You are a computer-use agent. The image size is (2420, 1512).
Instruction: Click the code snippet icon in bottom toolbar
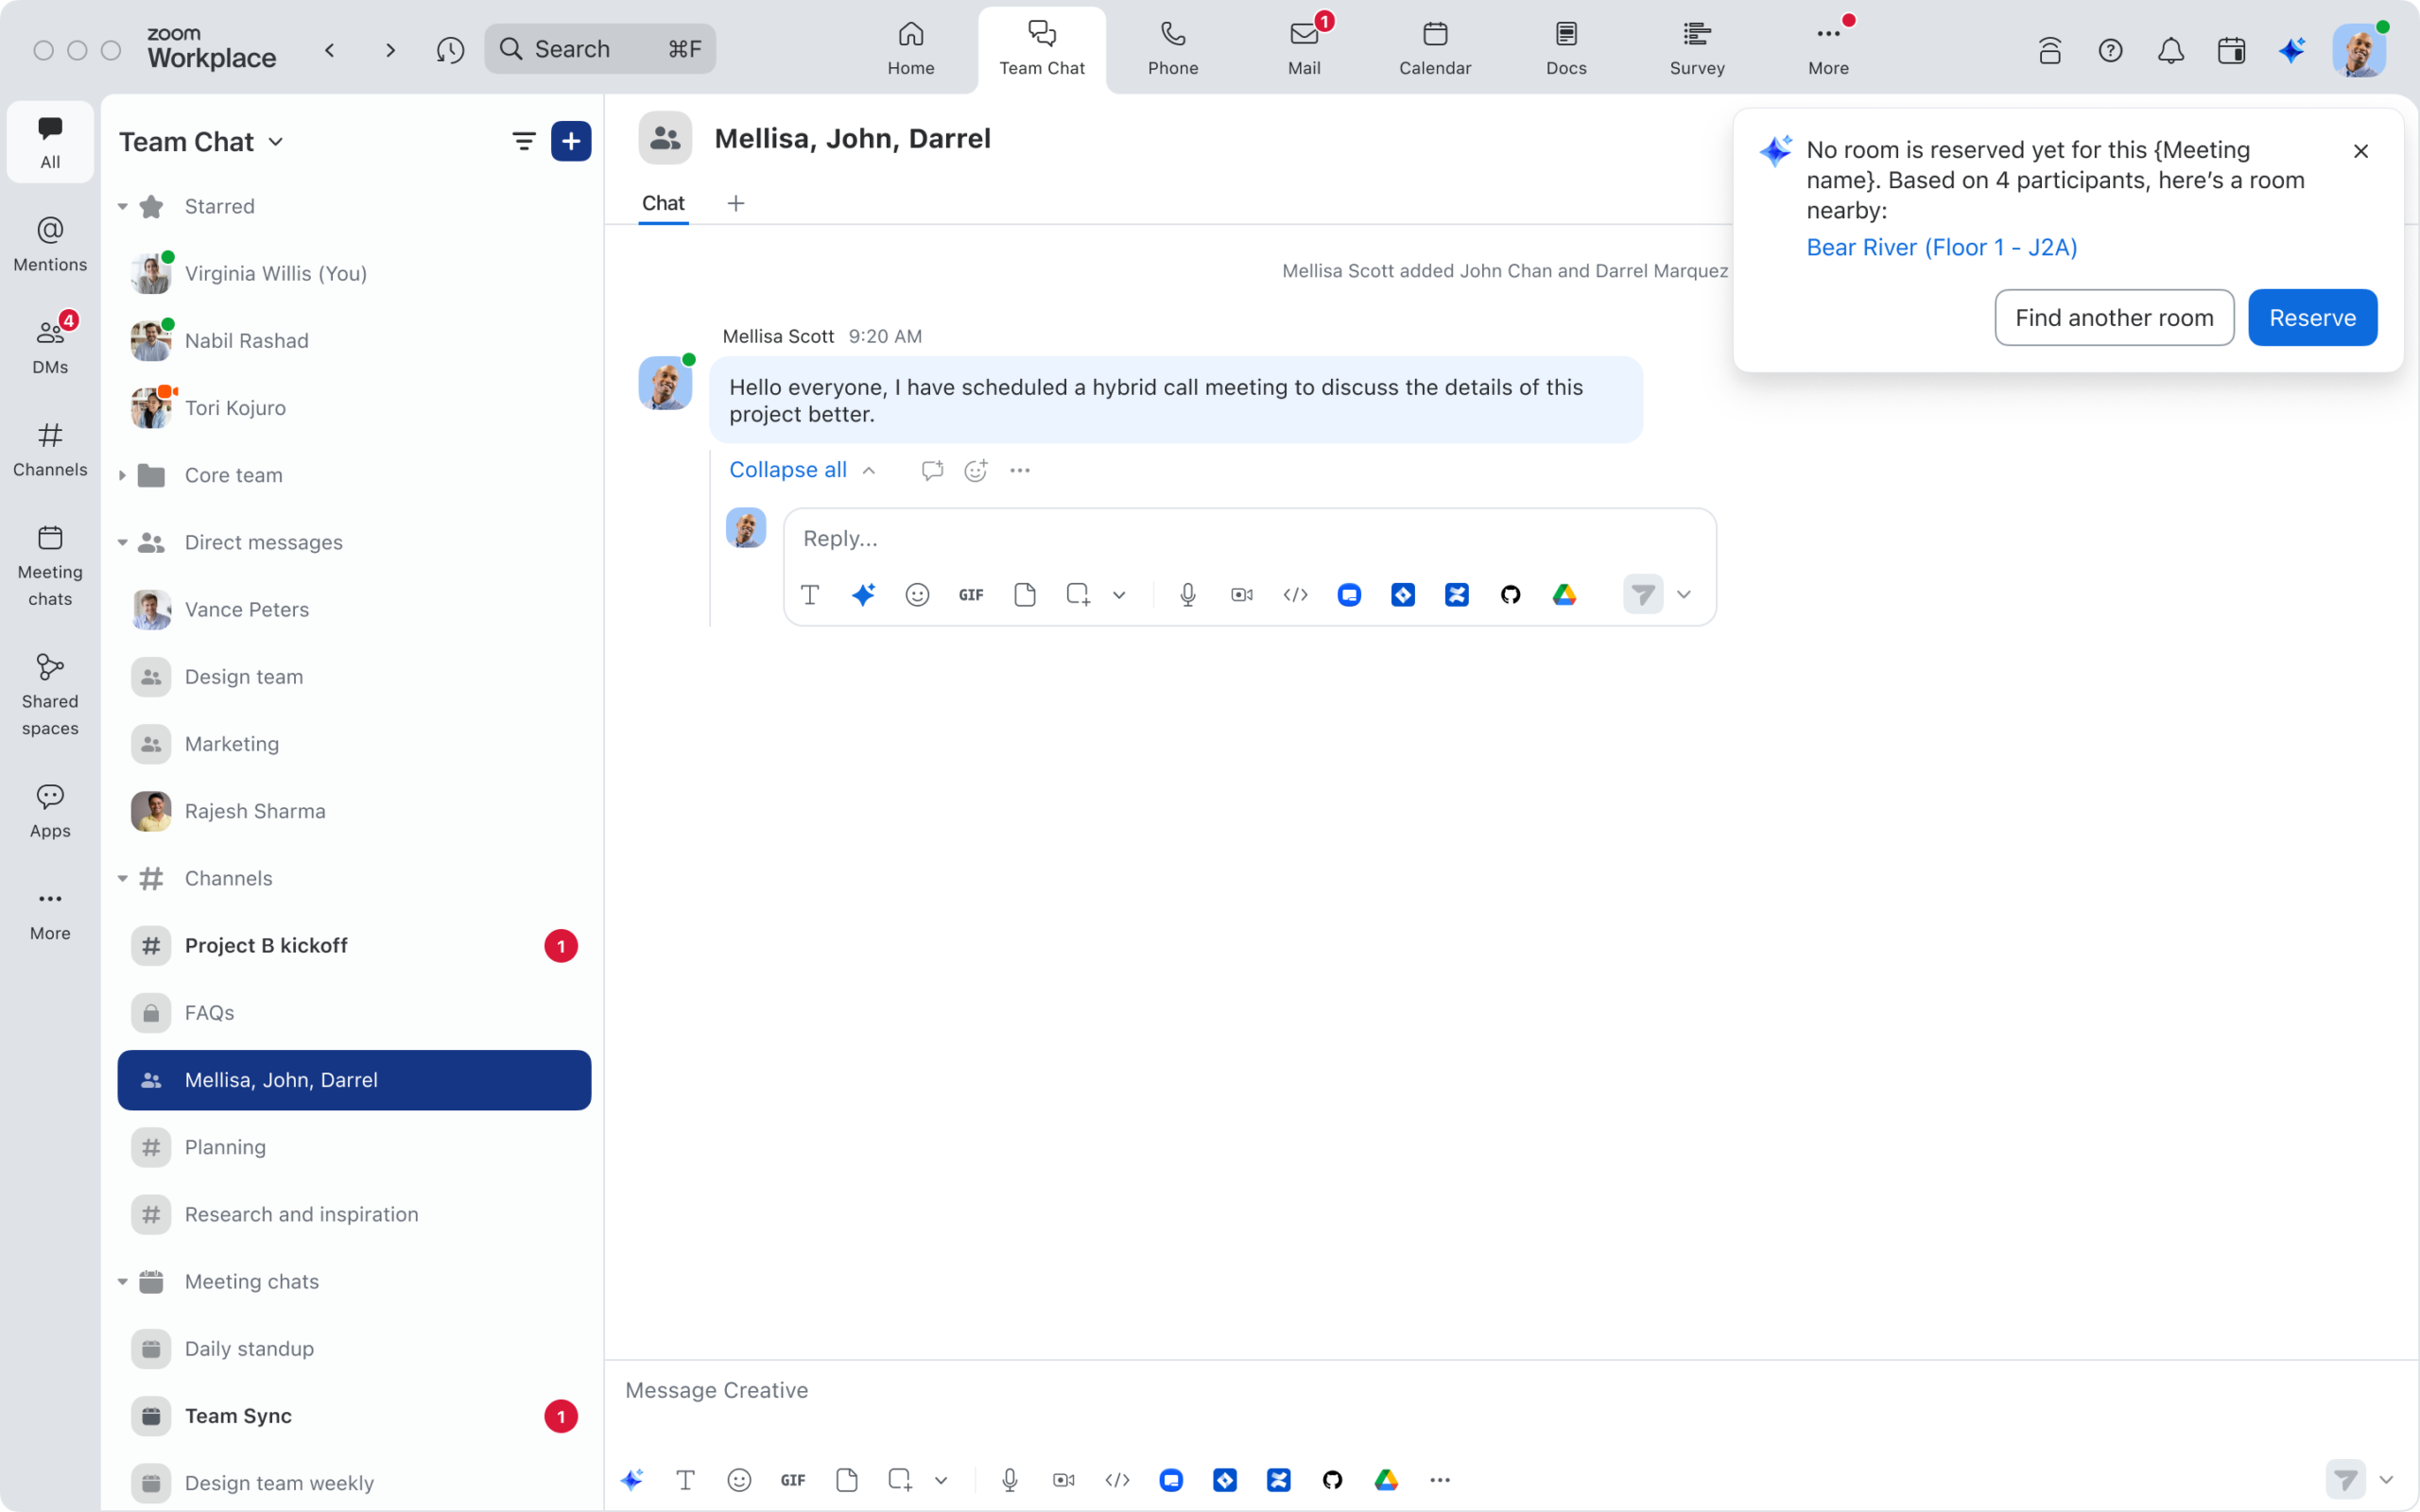coord(1117,1480)
